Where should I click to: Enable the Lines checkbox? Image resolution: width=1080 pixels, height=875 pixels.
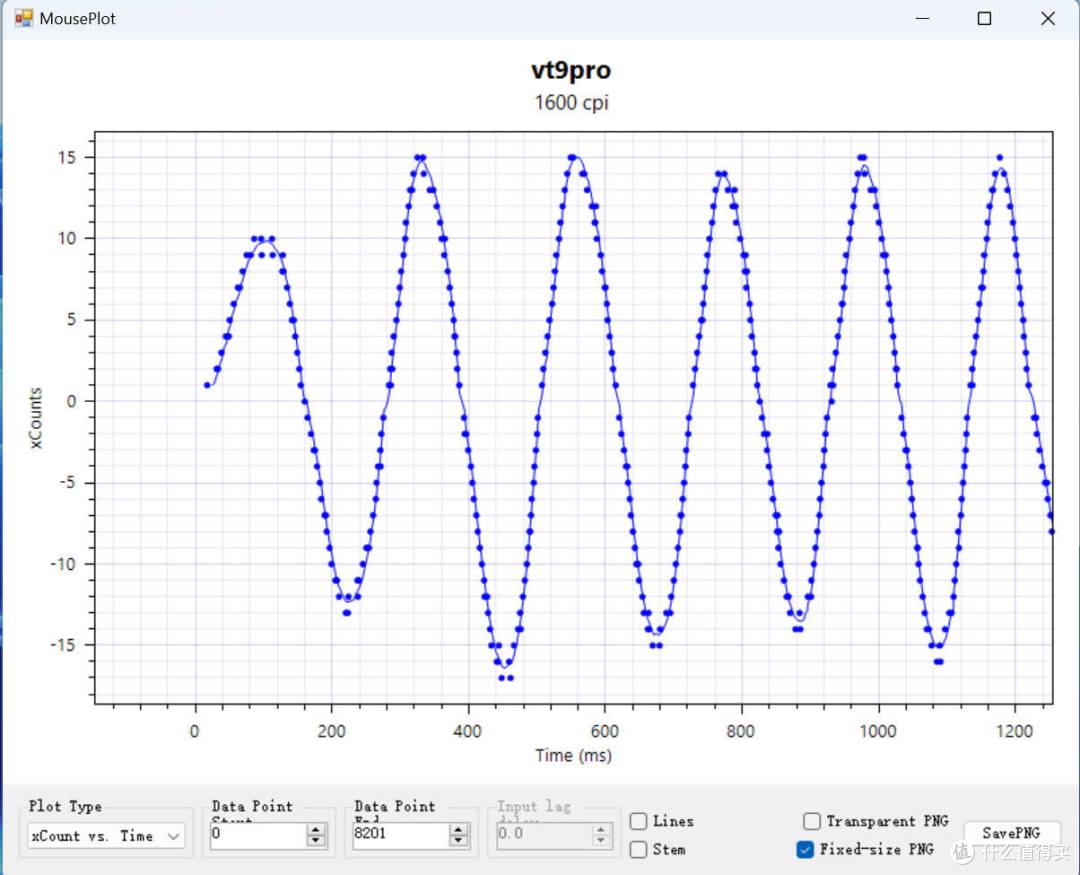(638, 821)
